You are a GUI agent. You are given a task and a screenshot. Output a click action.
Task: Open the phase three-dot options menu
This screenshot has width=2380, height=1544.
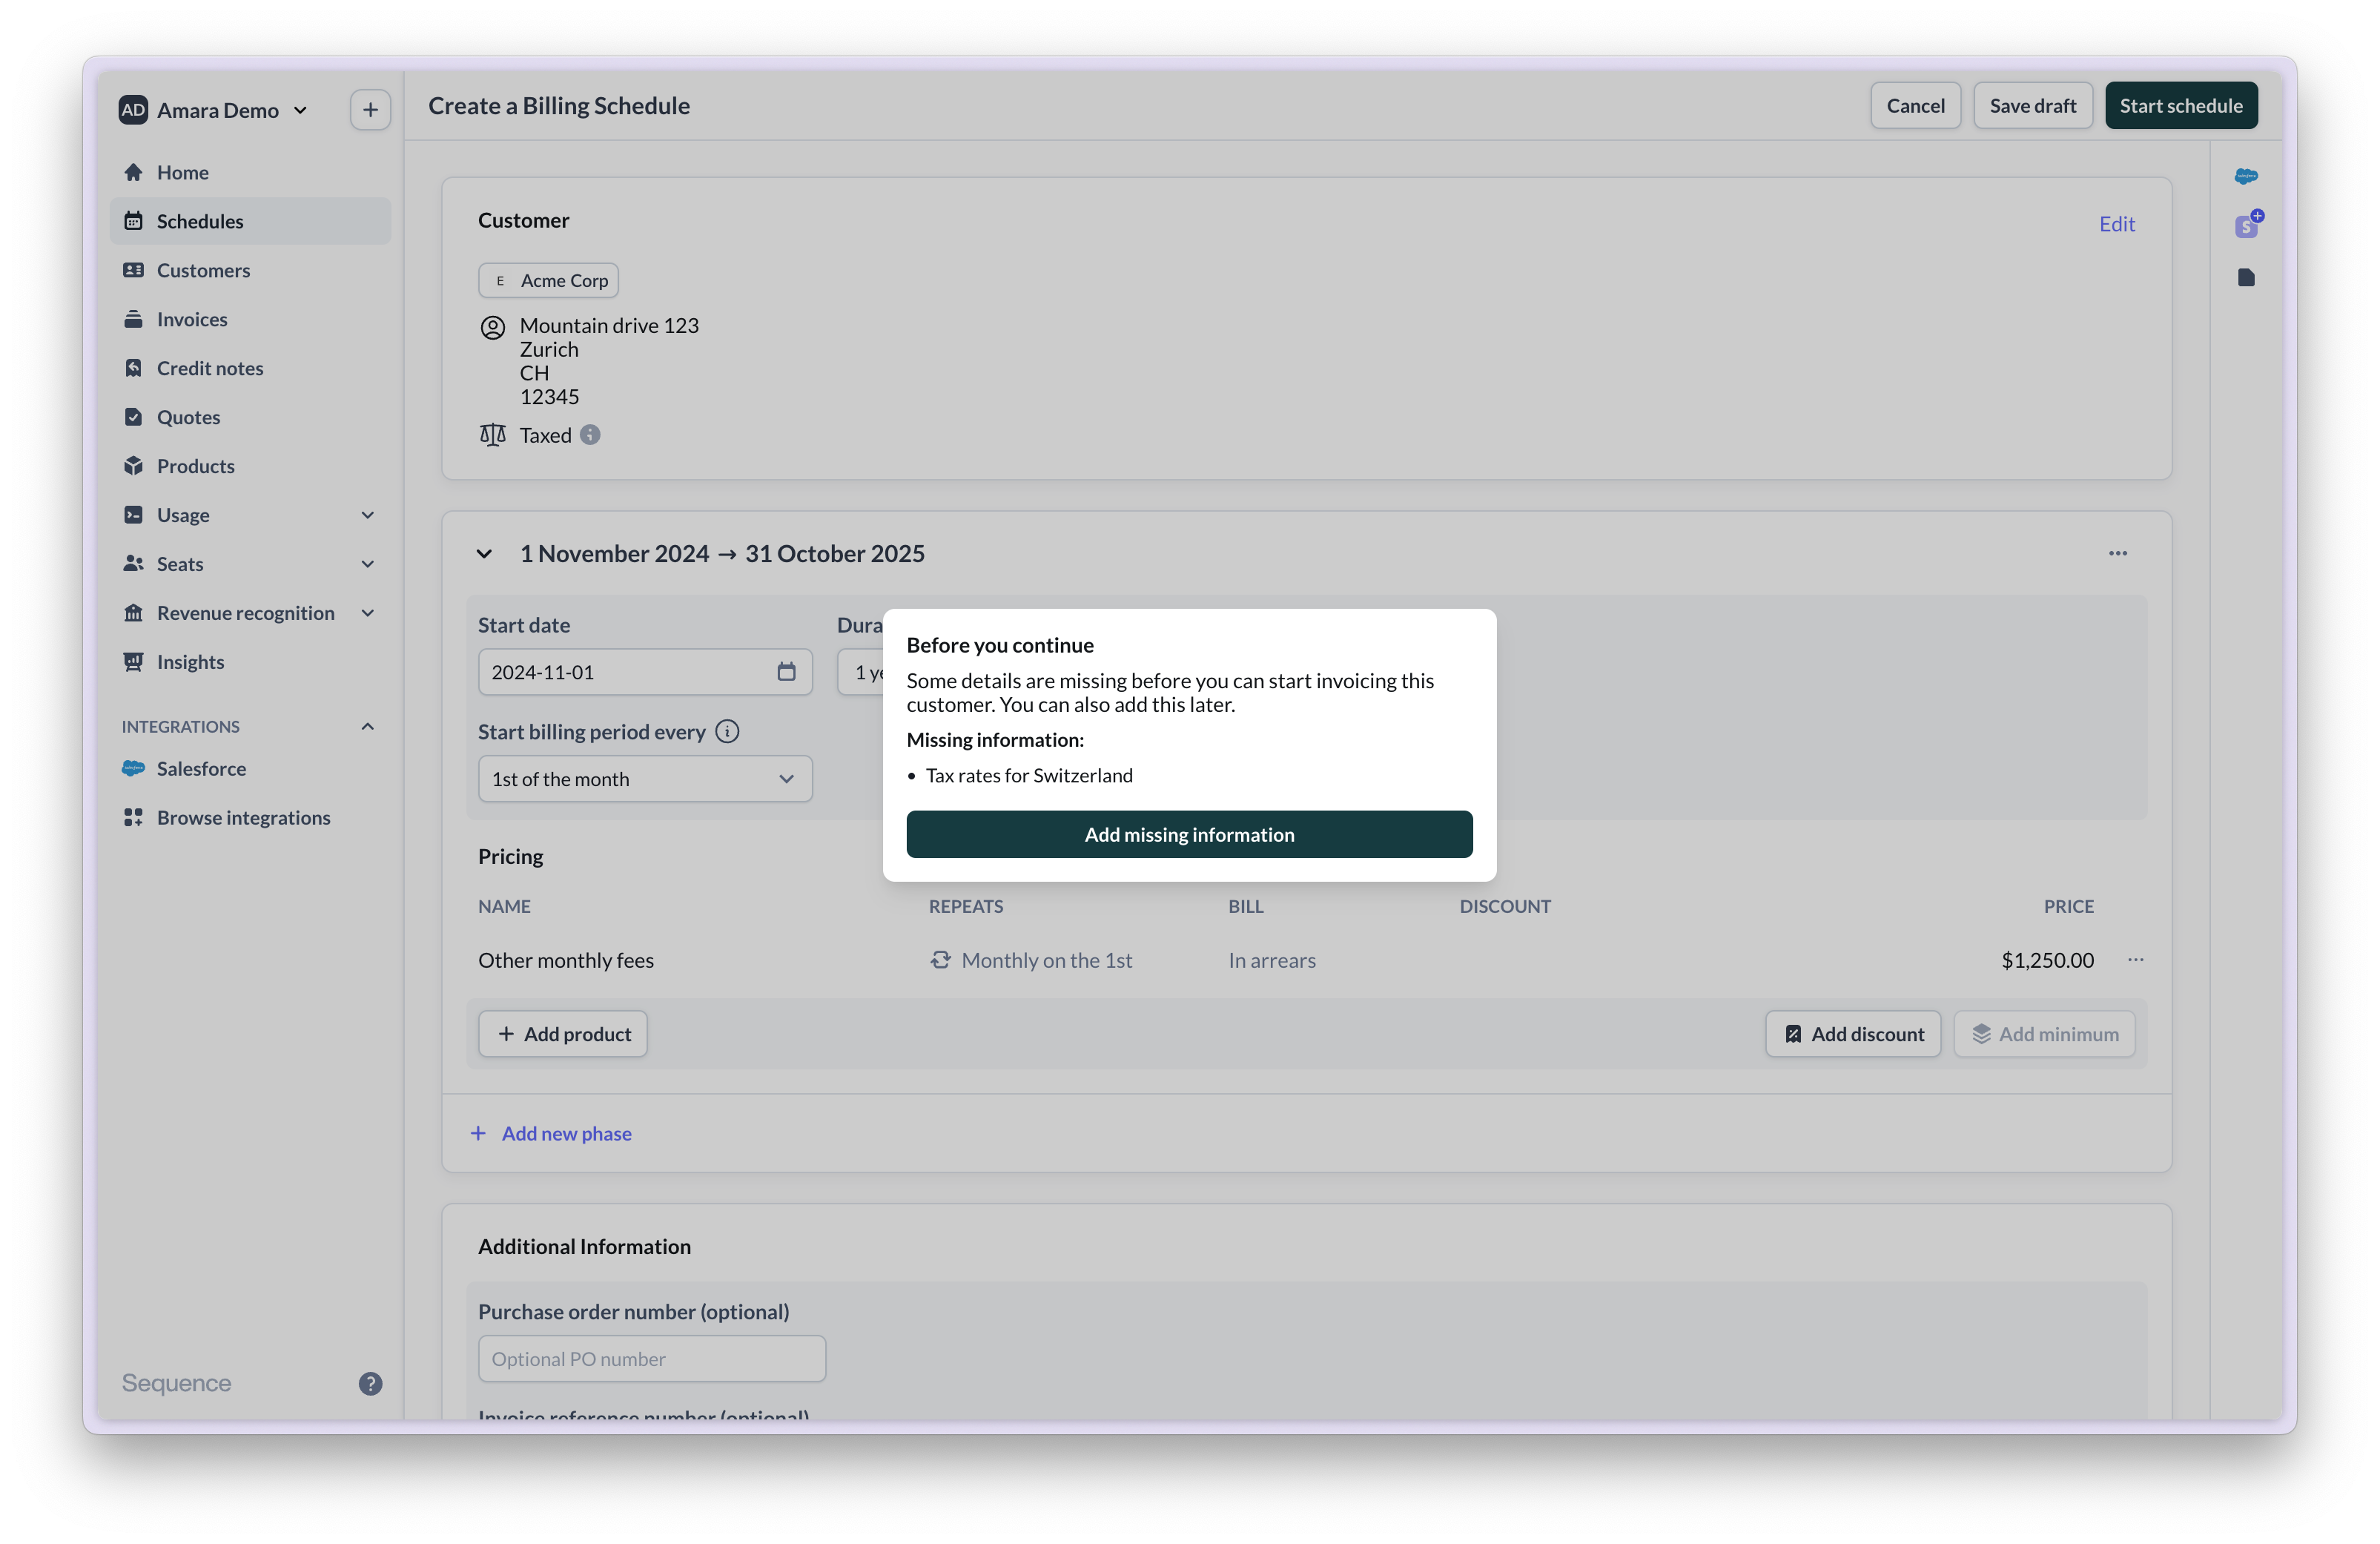(2118, 553)
